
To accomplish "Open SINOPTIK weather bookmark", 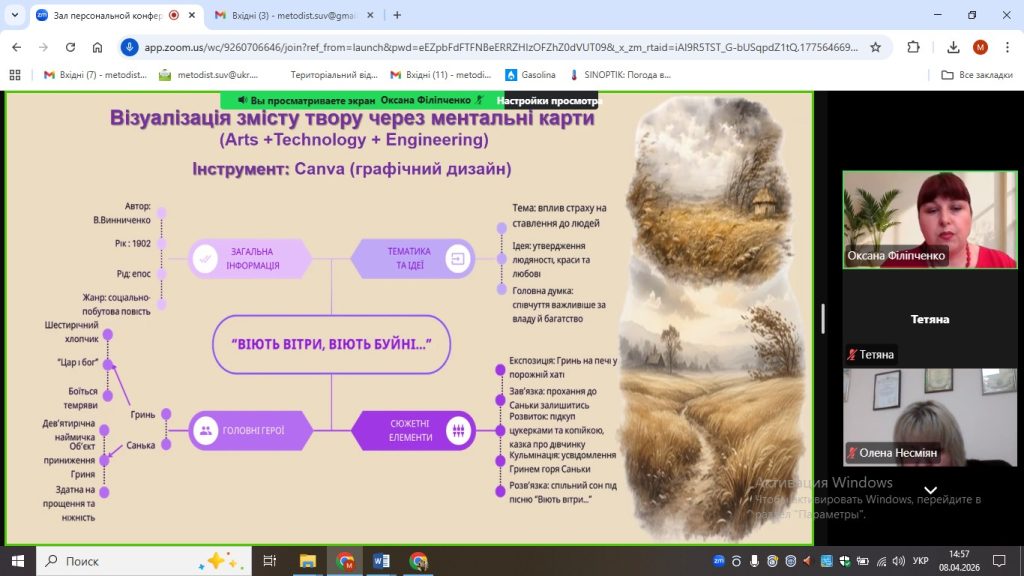I will [620, 75].
